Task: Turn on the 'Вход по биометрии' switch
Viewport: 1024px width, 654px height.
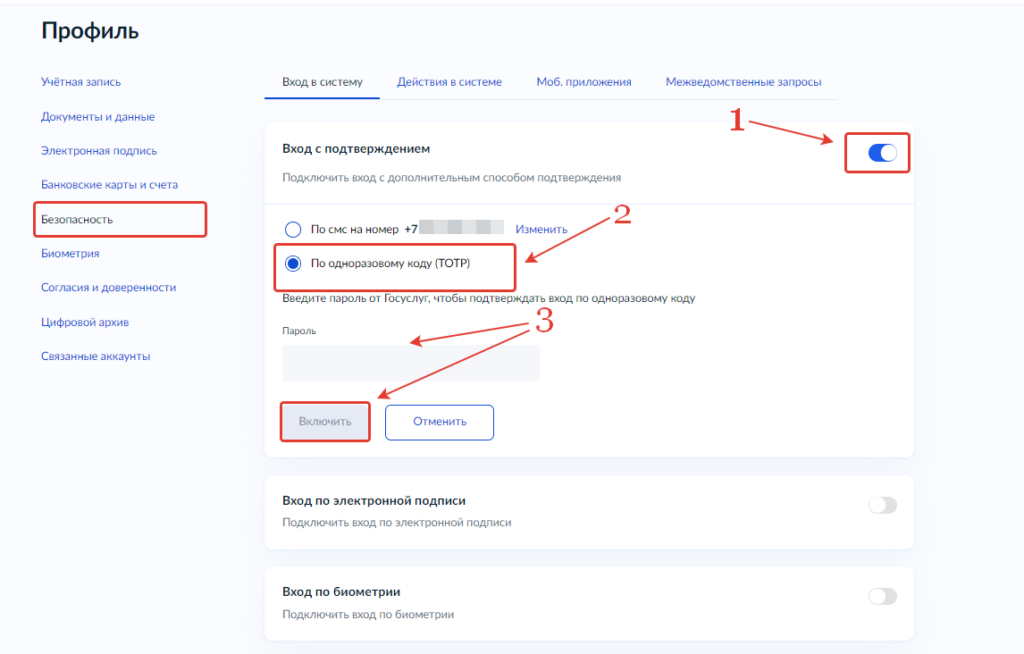Action: [882, 597]
